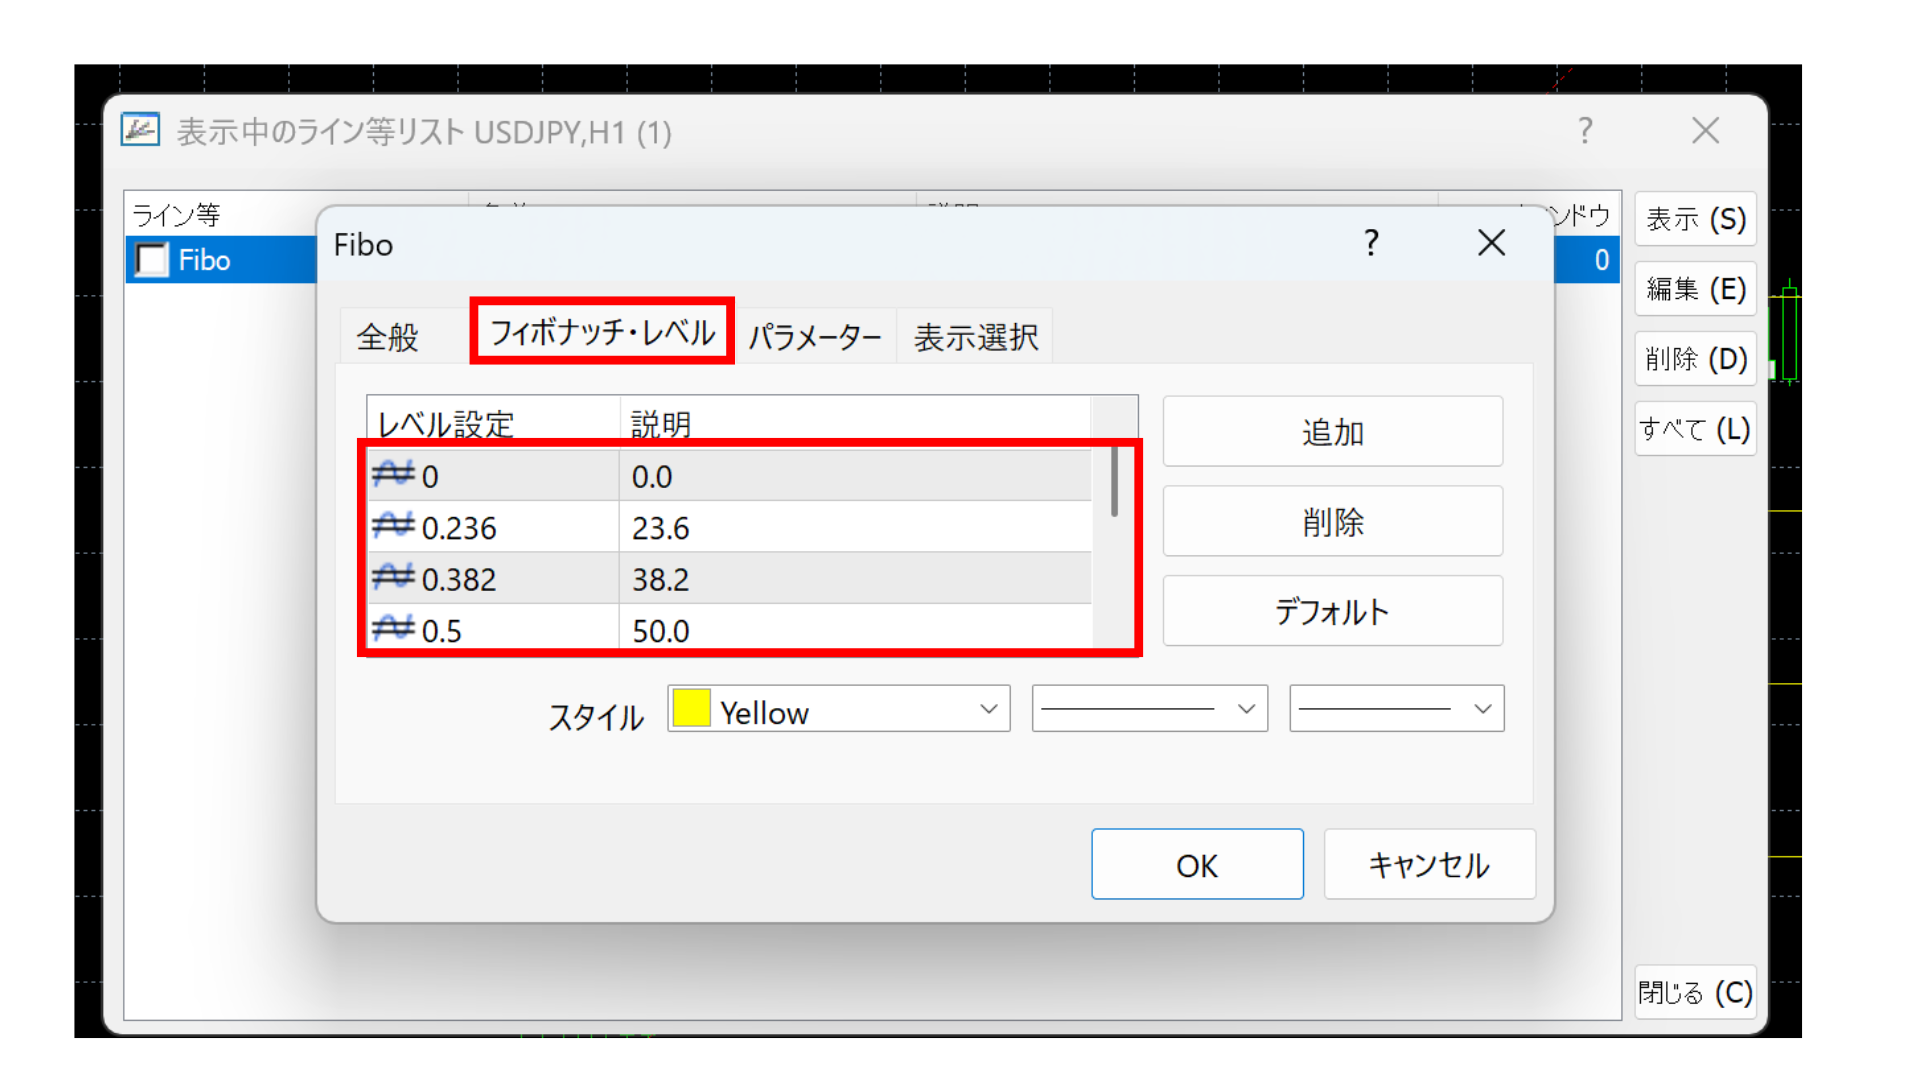Click the level icon next to 0.236
1920x1080 pixels.
pos(394,527)
